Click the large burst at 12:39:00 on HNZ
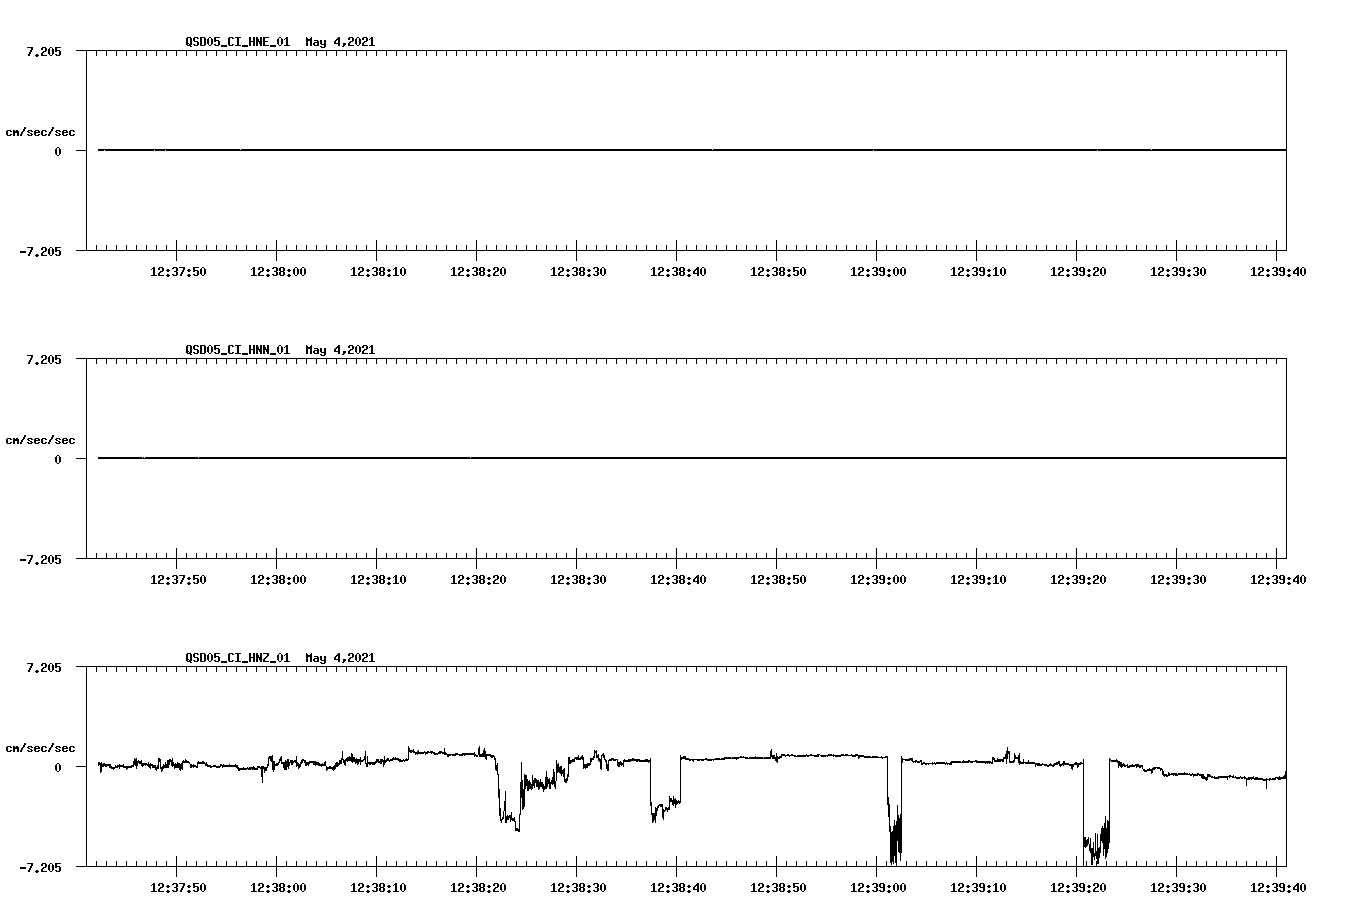The height and width of the screenshot is (924, 1358). pyautogui.click(x=894, y=840)
